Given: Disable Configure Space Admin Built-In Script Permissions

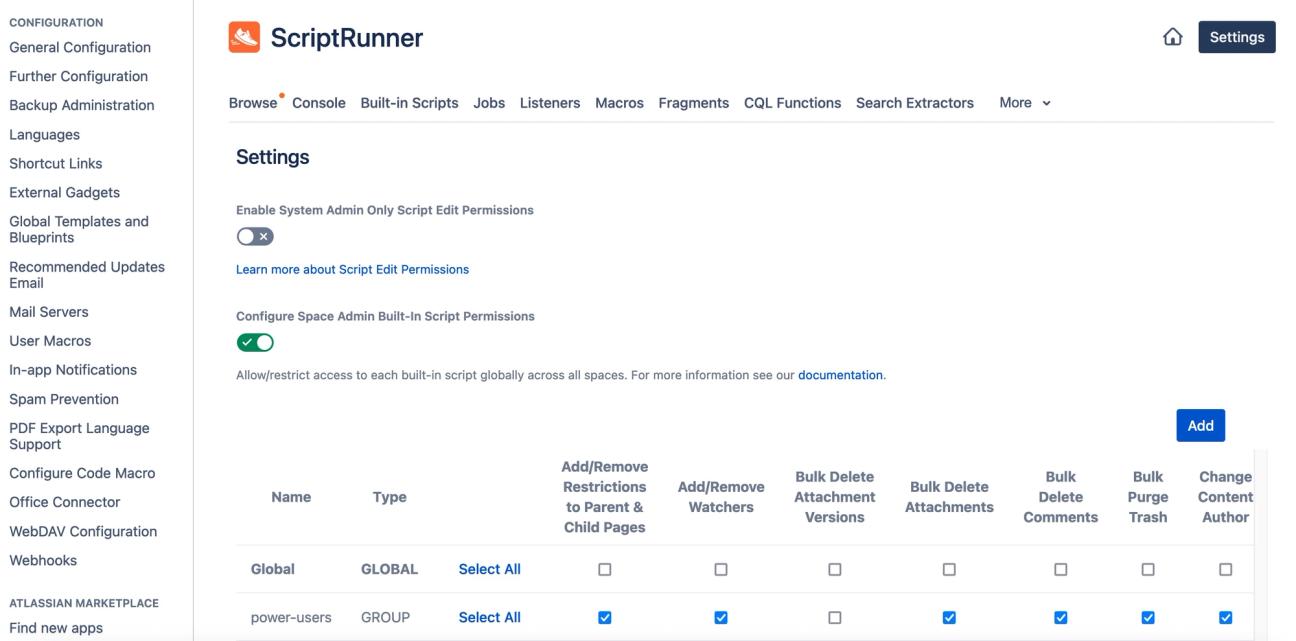Looking at the screenshot, I should tap(256, 341).
